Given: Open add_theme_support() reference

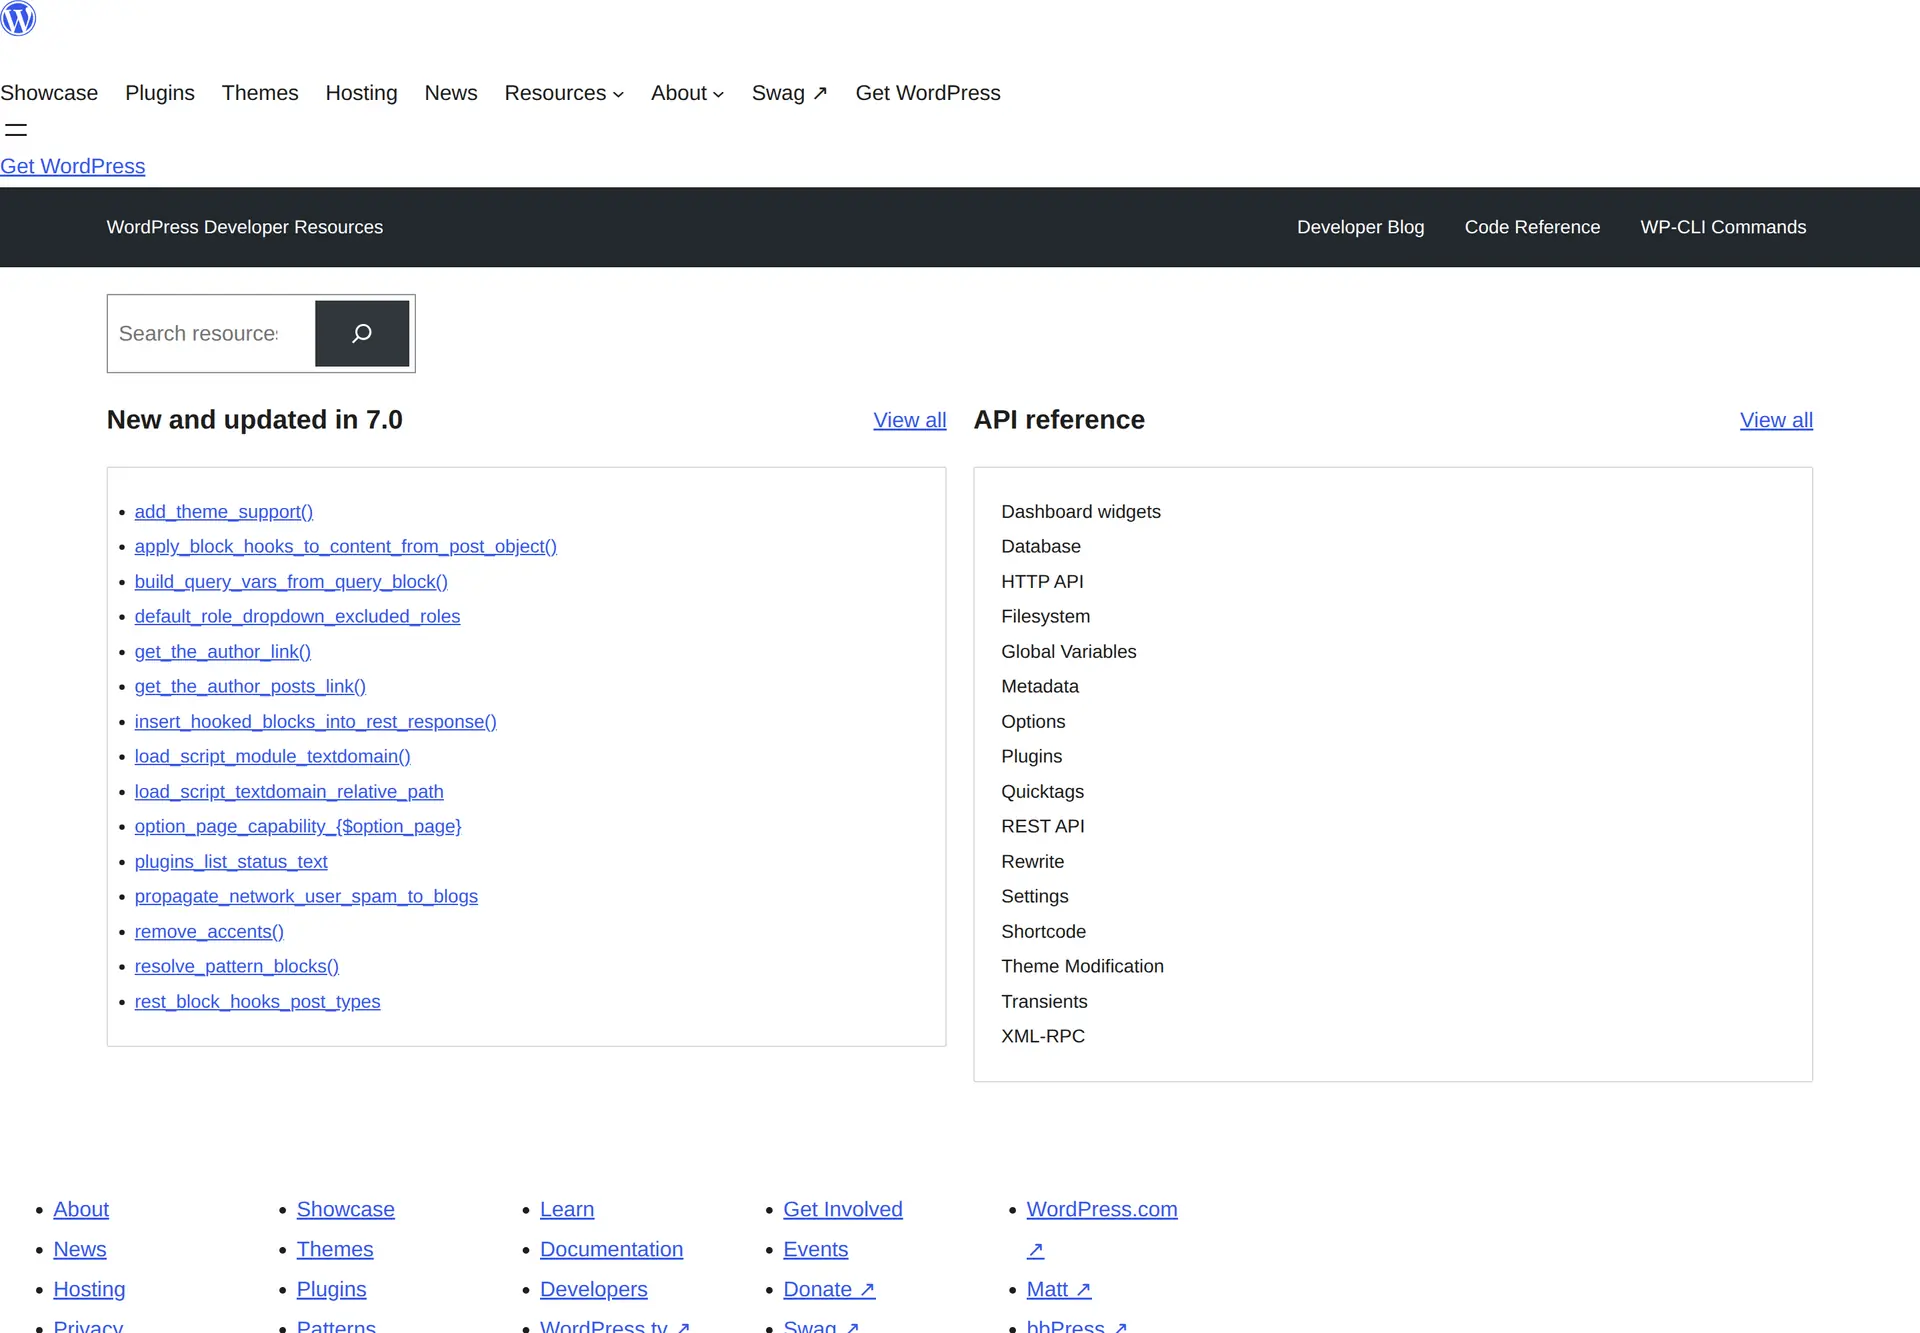Looking at the screenshot, I should pyautogui.click(x=224, y=512).
